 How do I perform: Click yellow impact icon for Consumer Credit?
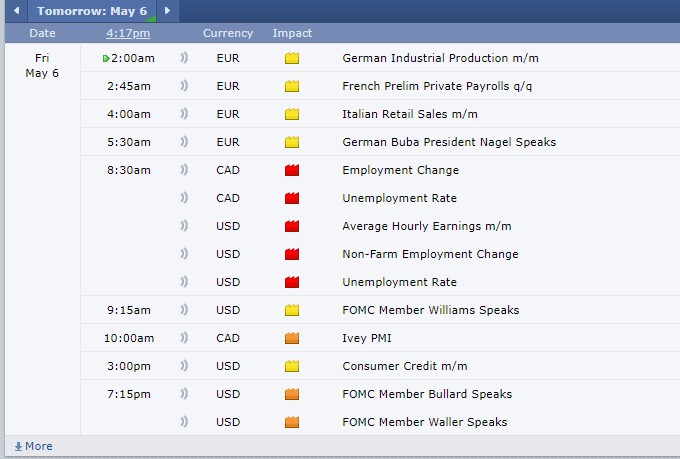pos(292,366)
